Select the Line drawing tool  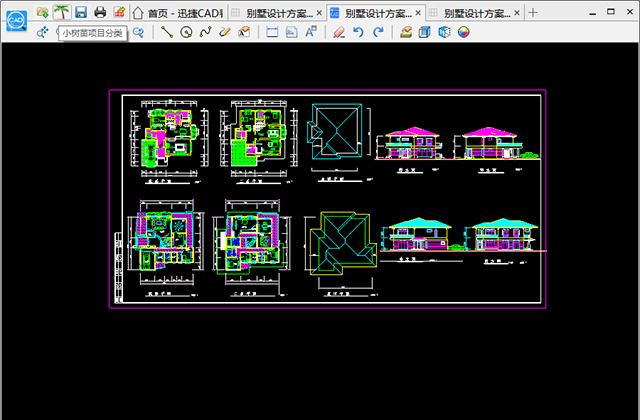click(x=167, y=32)
